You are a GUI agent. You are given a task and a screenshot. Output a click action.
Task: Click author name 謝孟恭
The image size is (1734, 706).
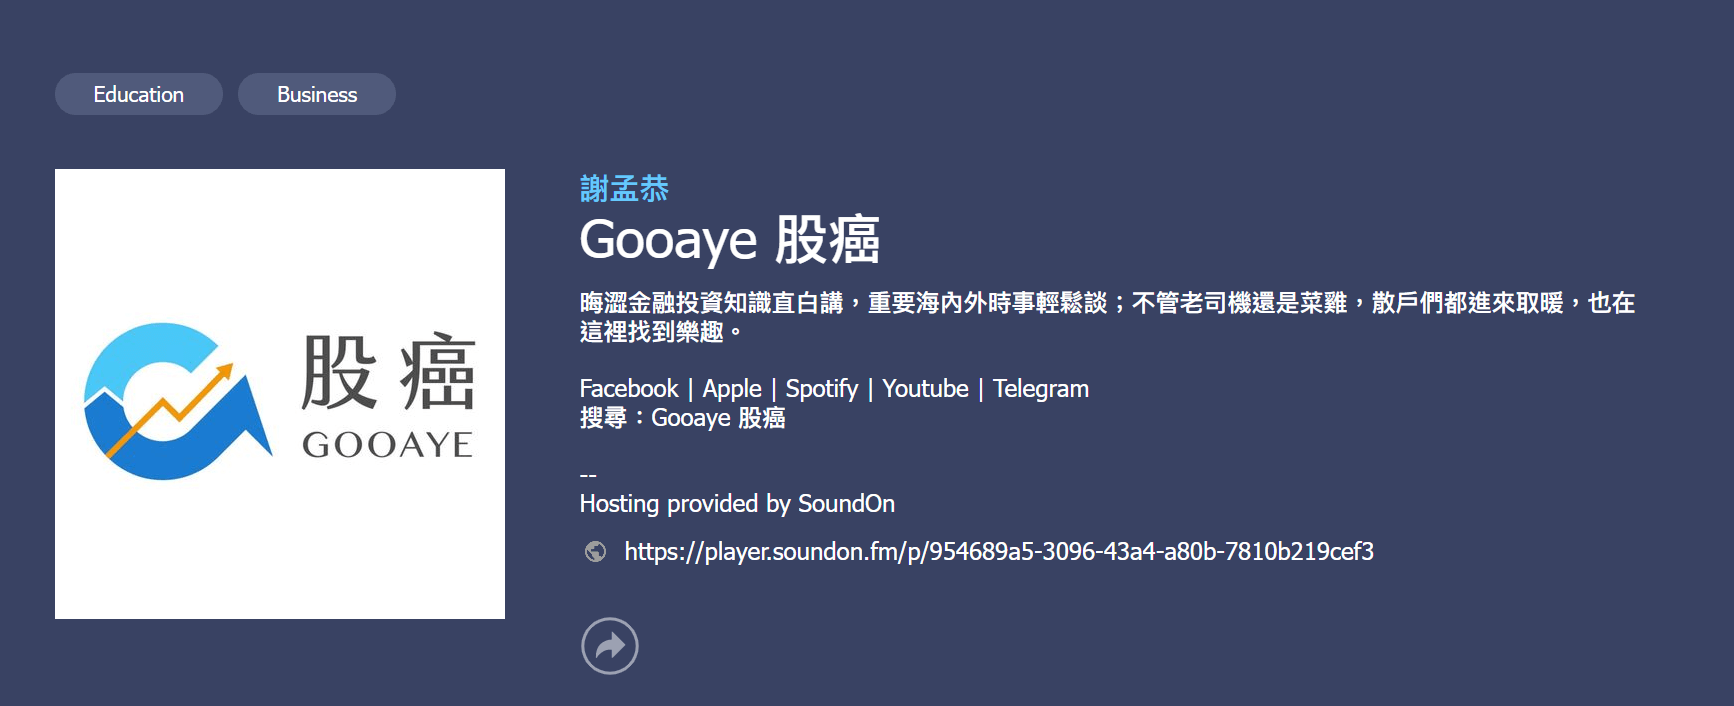tap(624, 188)
